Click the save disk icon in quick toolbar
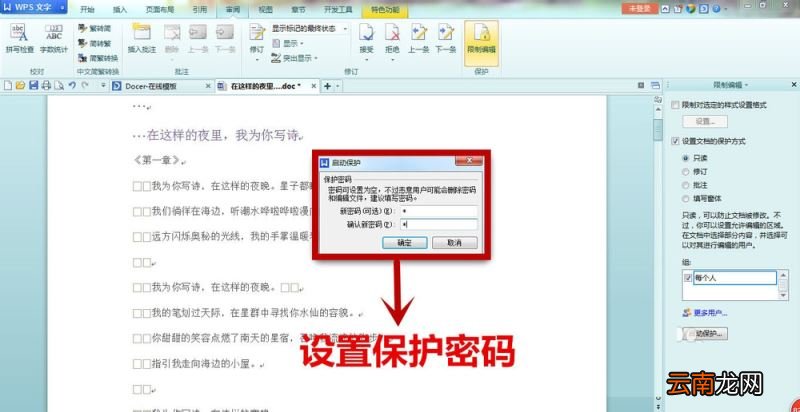This screenshot has width=800, height=412. pyautogui.click(x=34, y=86)
